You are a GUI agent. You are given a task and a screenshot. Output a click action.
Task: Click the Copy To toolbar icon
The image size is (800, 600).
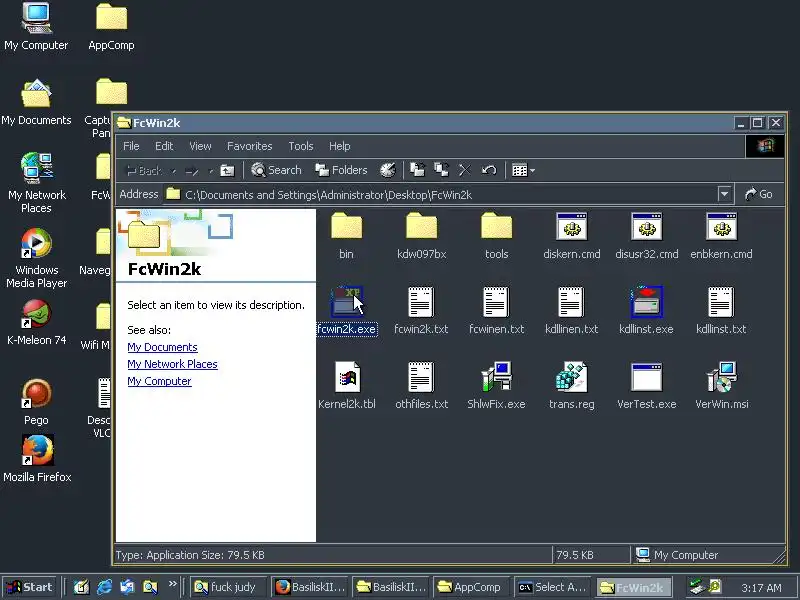[x=441, y=170]
